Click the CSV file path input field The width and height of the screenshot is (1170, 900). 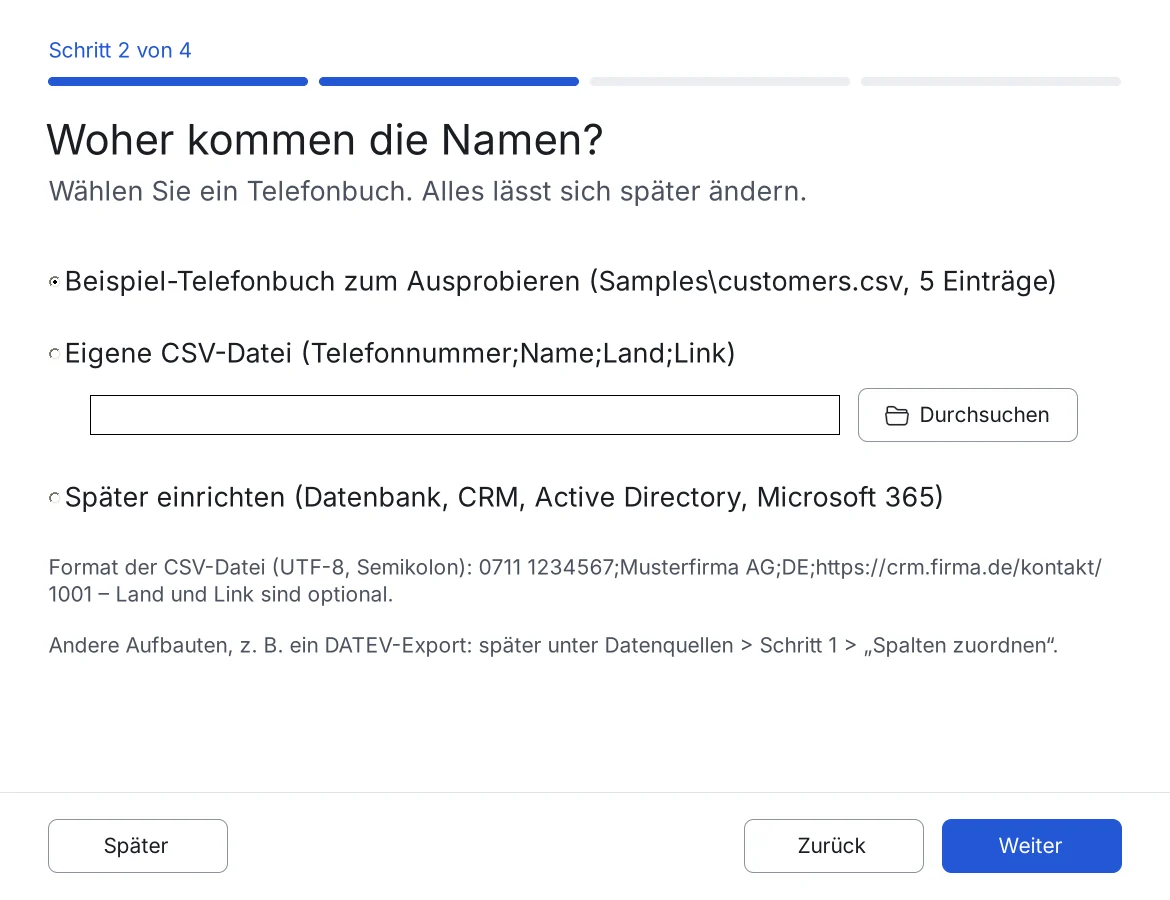click(x=465, y=415)
